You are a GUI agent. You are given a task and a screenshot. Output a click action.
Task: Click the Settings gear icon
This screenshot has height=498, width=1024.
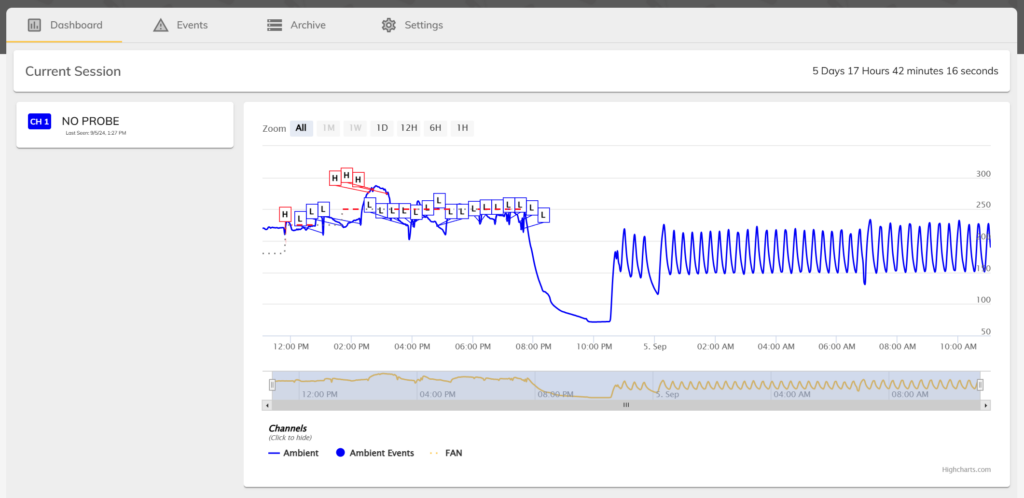click(x=389, y=25)
